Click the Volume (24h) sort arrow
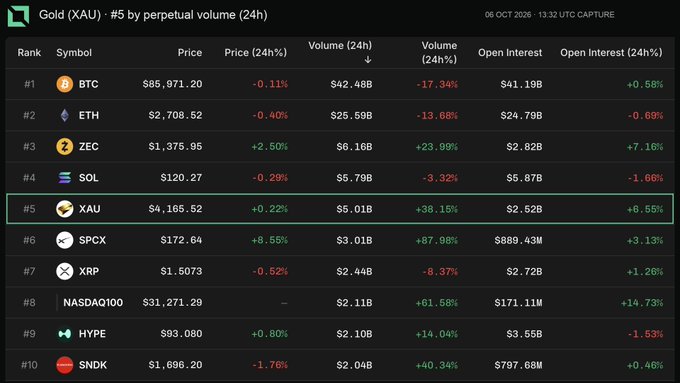Screen dimensions: 680x383 [x=368, y=60]
